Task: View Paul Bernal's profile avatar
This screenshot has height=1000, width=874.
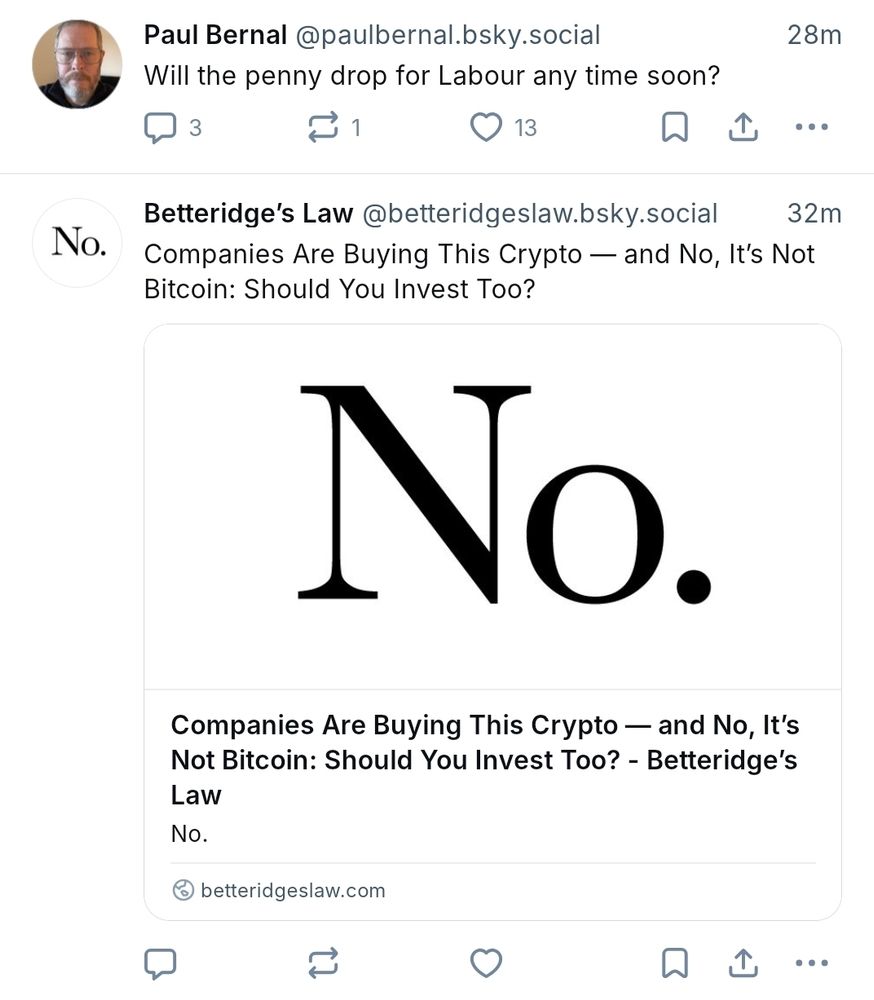Action: (x=77, y=62)
